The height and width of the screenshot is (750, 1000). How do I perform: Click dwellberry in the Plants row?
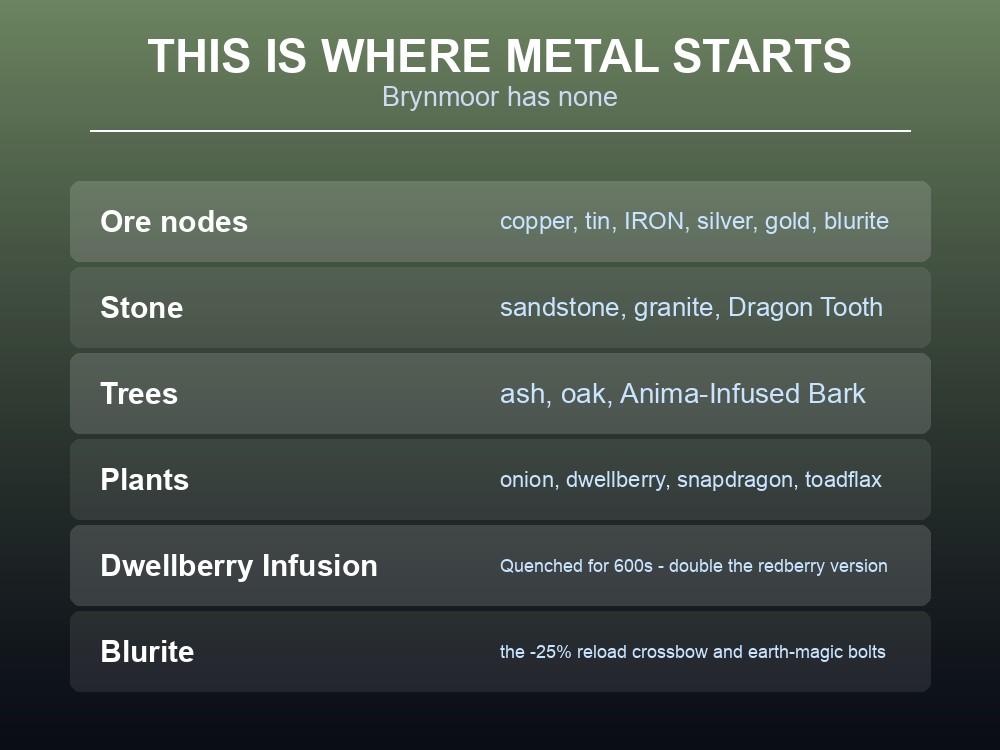point(616,480)
